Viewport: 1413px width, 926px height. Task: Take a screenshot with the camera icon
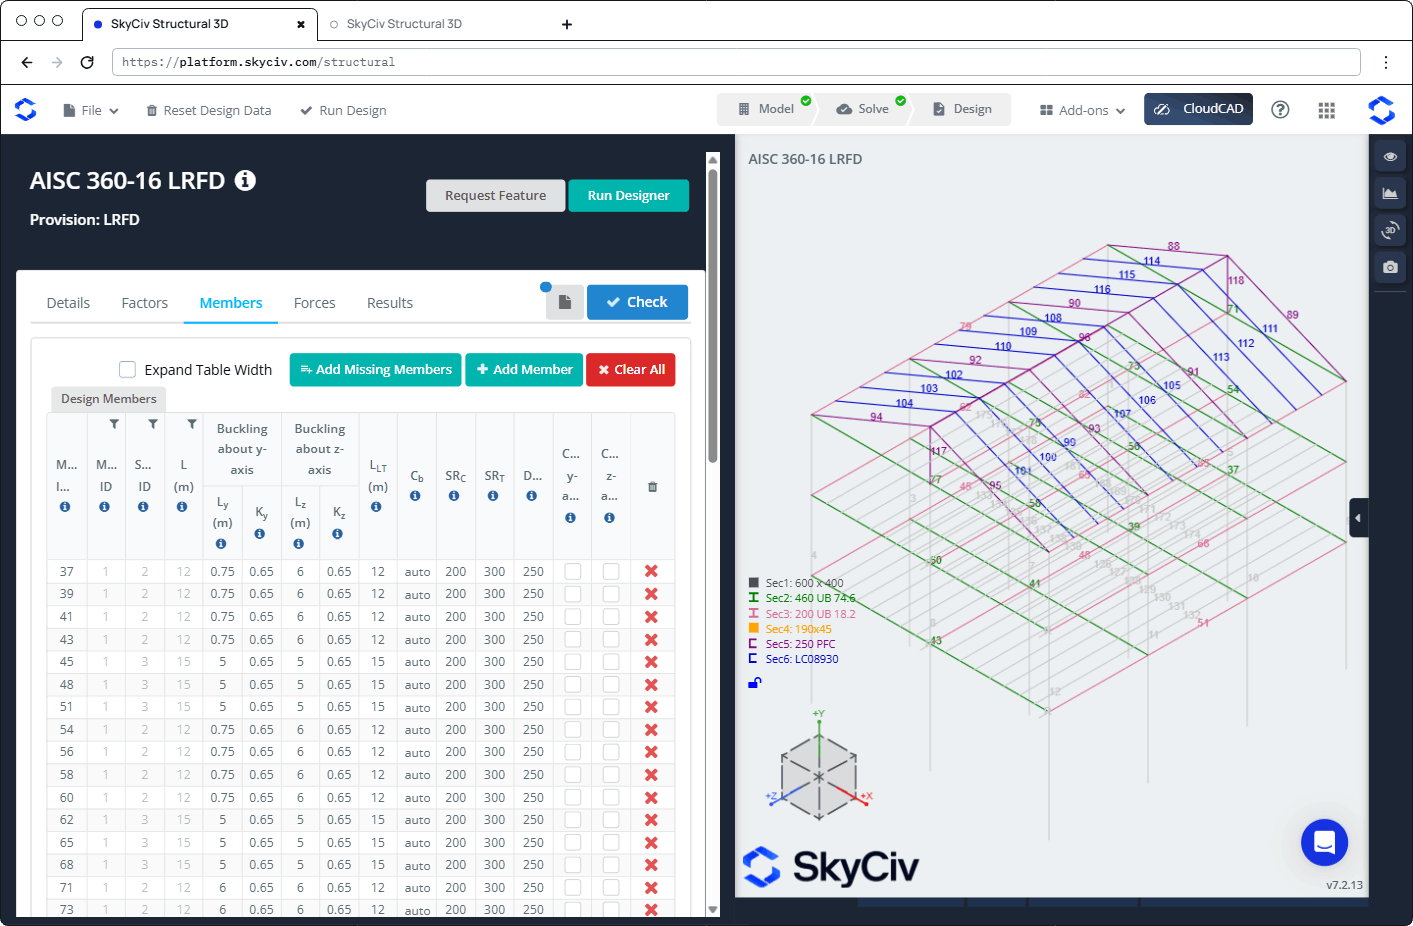1390,267
